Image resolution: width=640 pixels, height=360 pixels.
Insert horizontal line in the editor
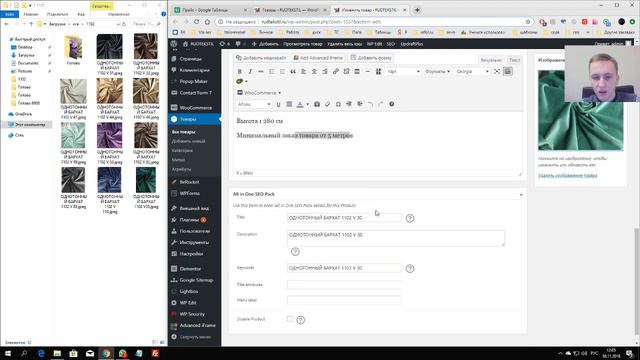[367, 71]
